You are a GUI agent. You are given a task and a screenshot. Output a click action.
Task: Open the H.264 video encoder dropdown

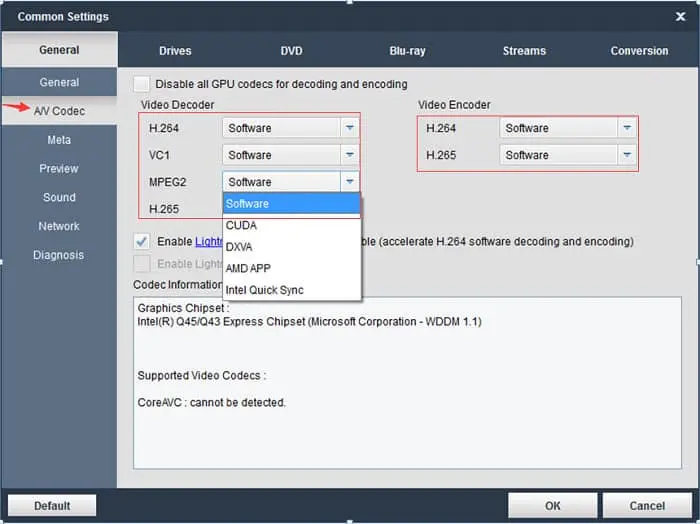pyautogui.click(x=626, y=128)
